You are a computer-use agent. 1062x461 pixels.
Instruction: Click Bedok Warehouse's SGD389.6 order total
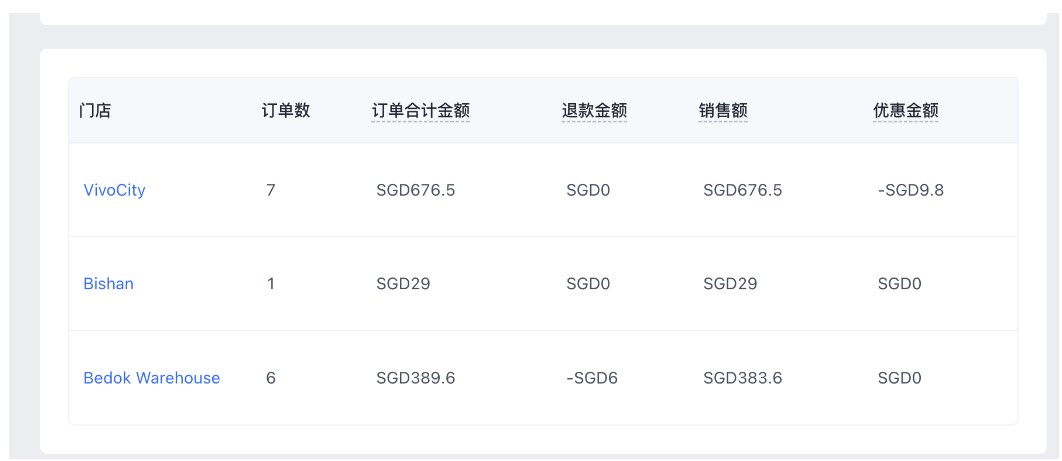pos(415,378)
